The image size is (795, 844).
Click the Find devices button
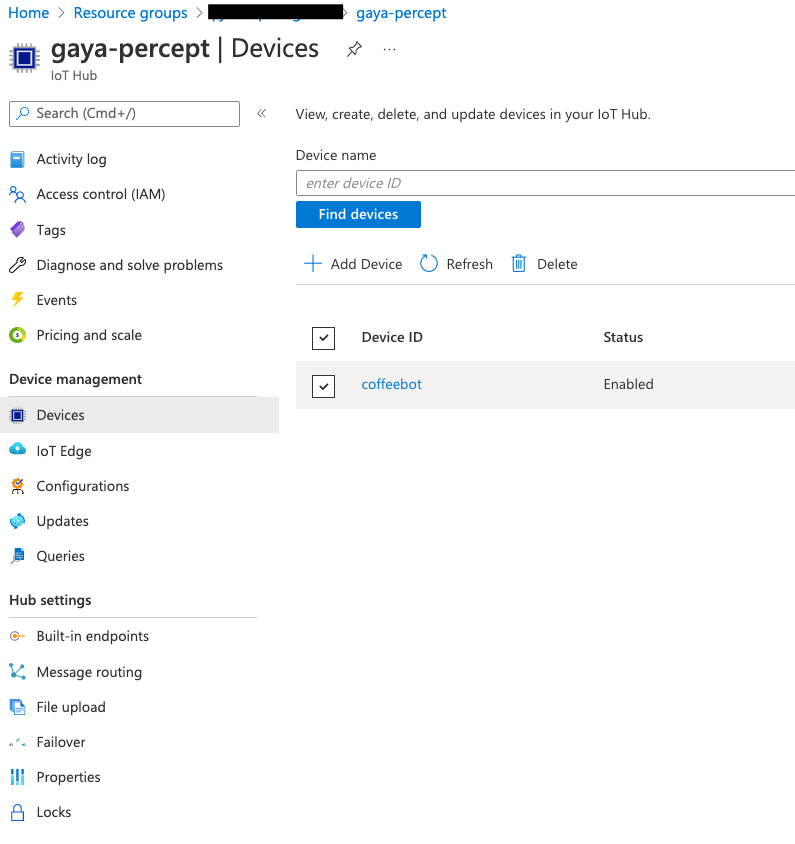(358, 214)
